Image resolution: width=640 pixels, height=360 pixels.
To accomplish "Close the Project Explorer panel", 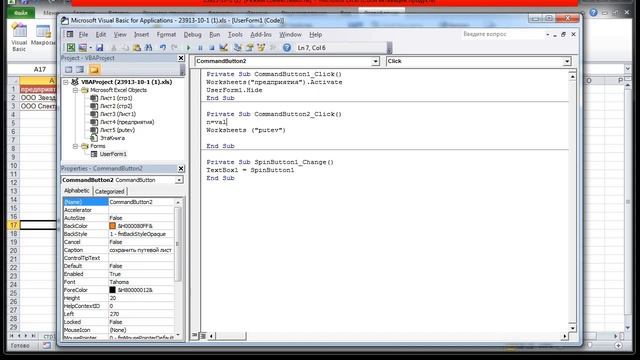I will pos(181,58).
